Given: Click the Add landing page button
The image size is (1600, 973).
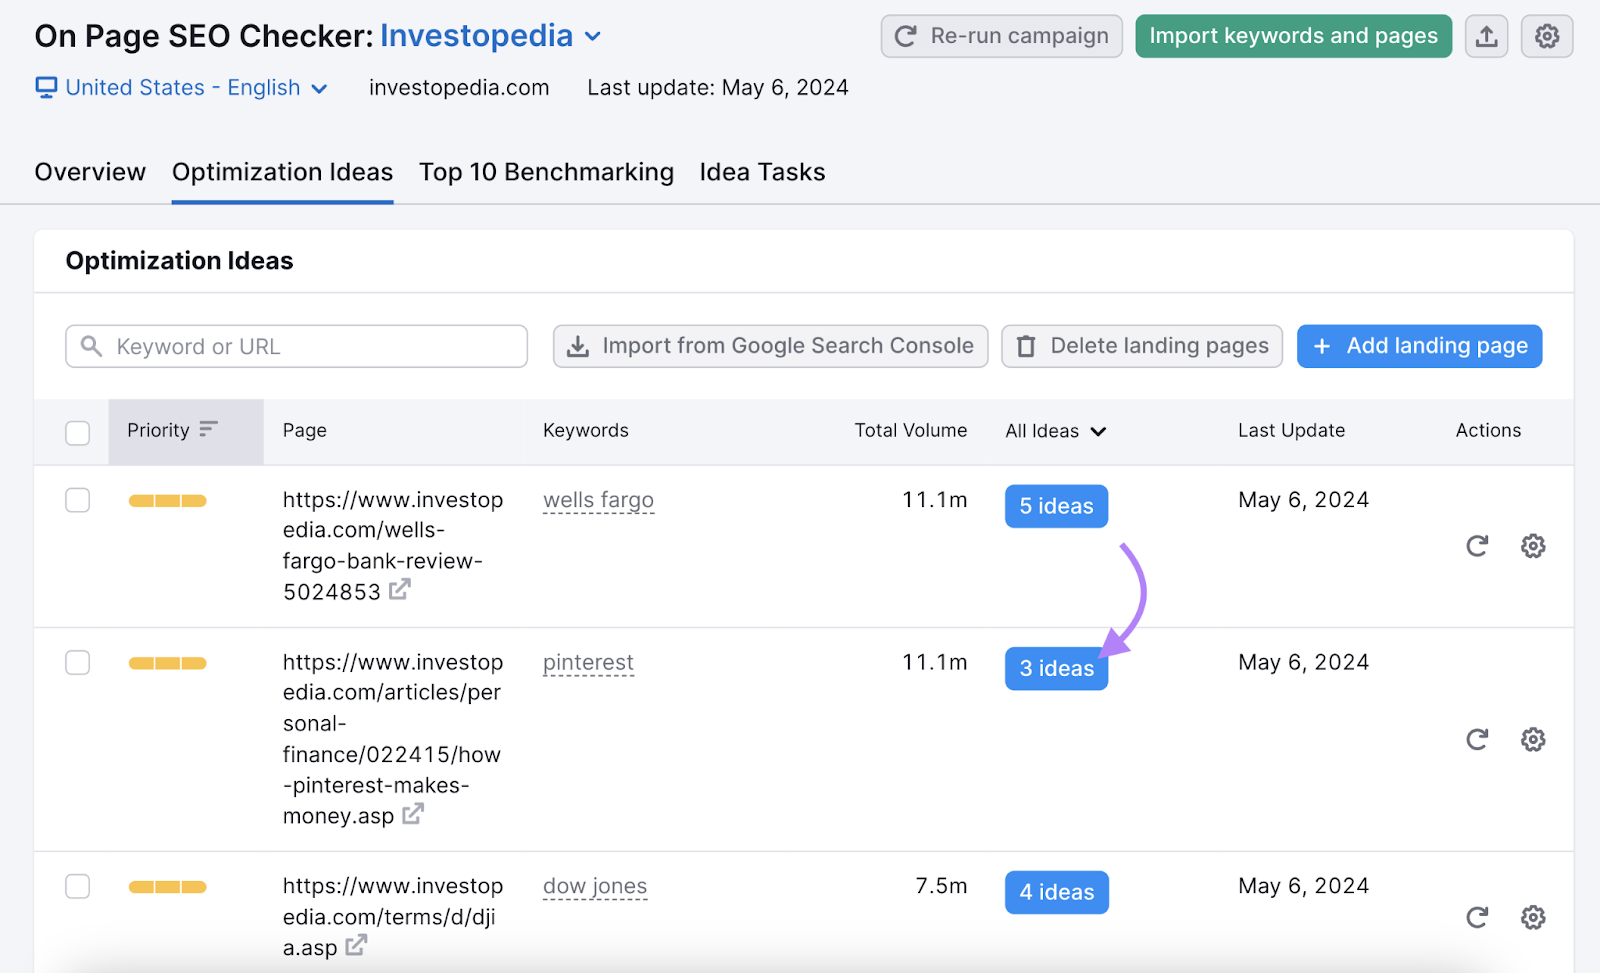Looking at the screenshot, I should tap(1419, 346).
